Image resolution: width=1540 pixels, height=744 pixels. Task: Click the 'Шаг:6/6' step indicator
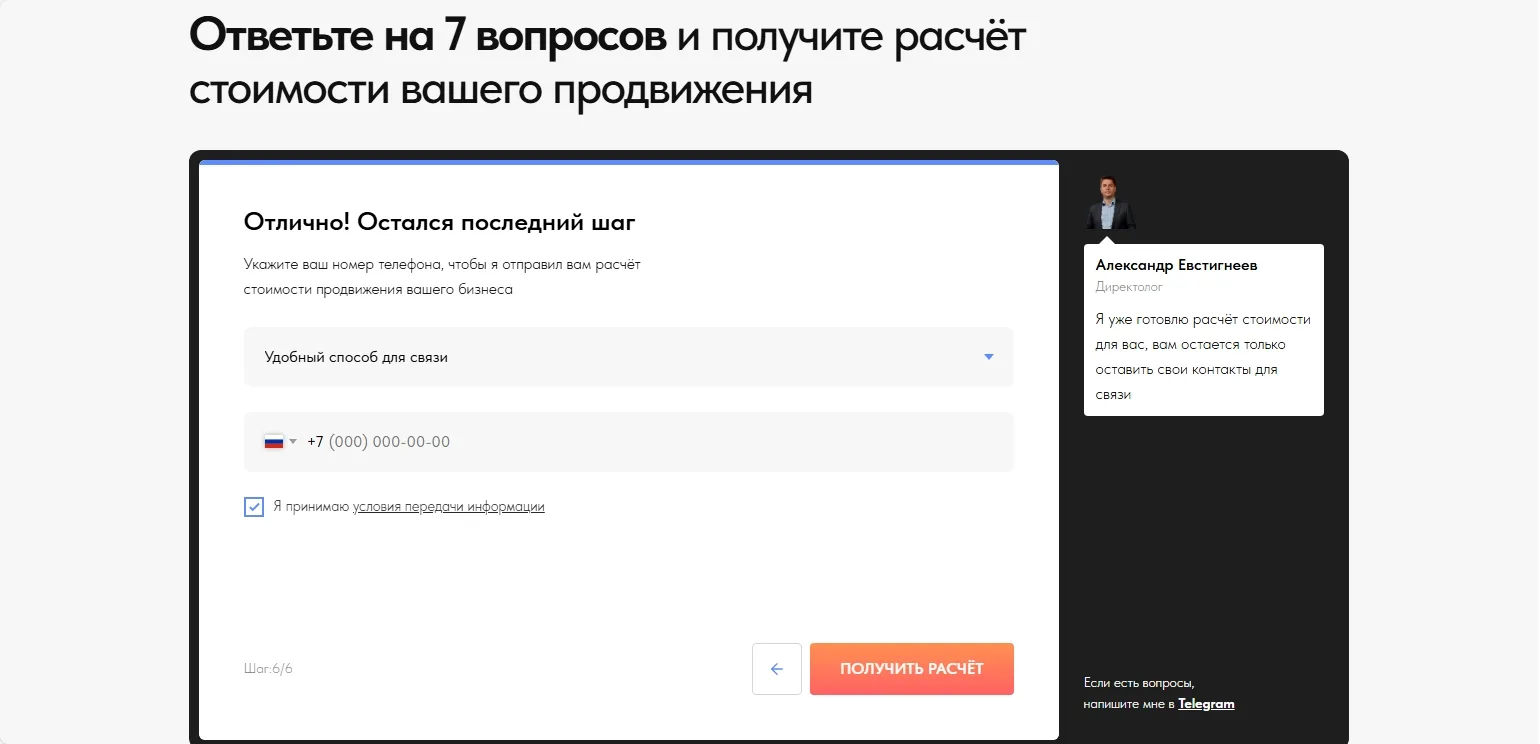coord(268,668)
